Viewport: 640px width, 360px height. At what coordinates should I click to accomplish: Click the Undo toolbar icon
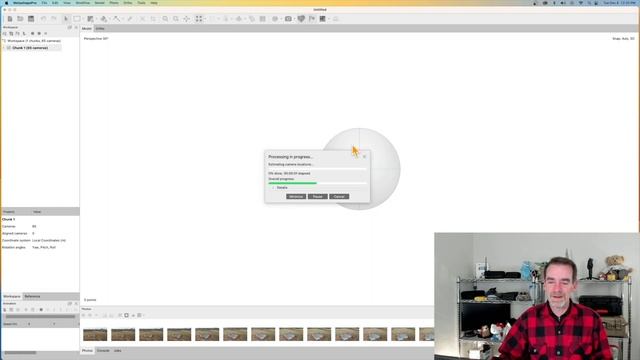(x=43, y=19)
